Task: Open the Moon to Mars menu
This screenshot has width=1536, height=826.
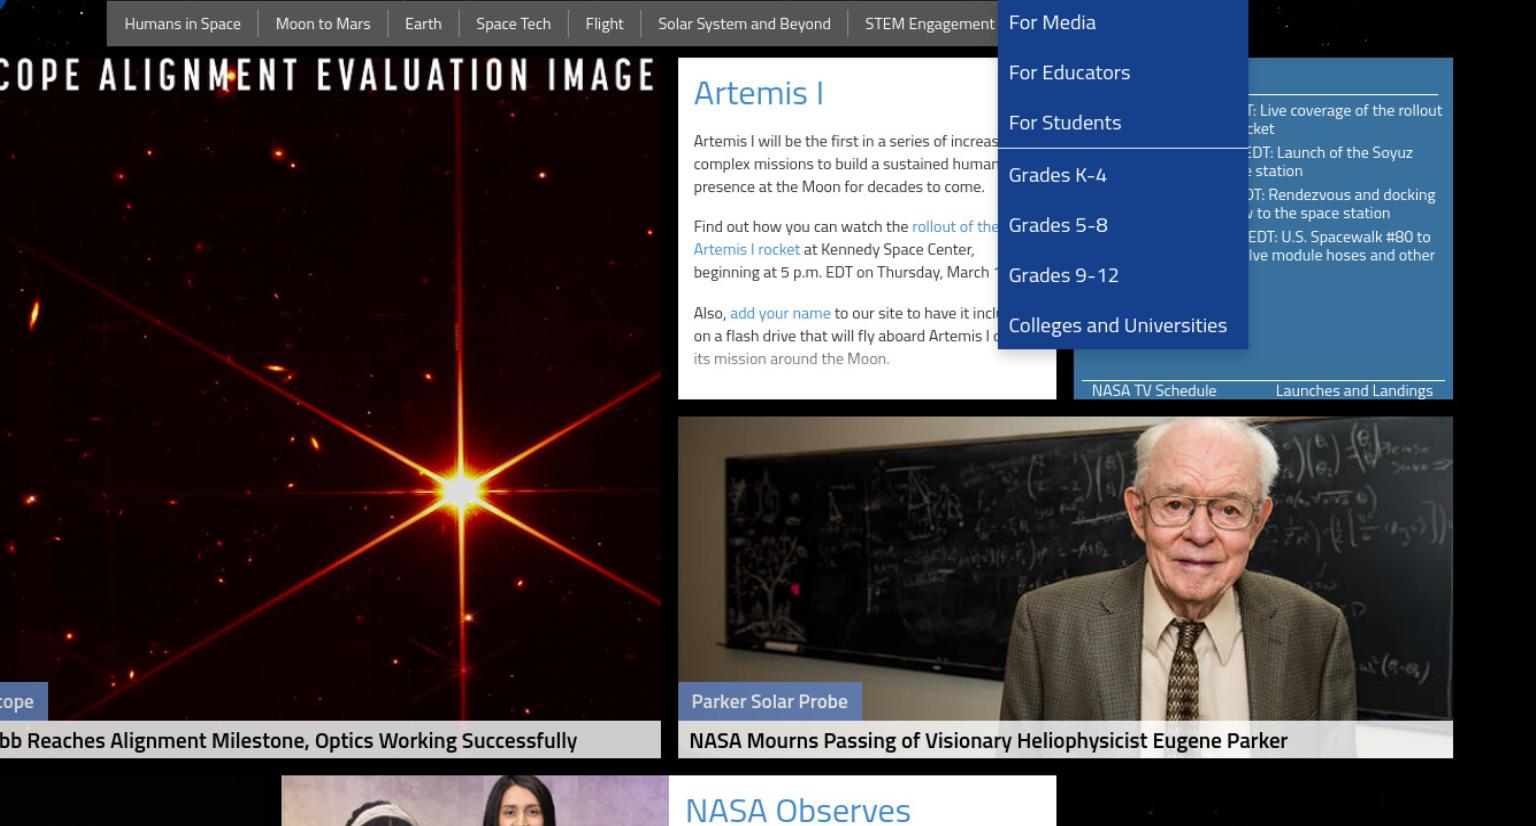Action: click(323, 24)
